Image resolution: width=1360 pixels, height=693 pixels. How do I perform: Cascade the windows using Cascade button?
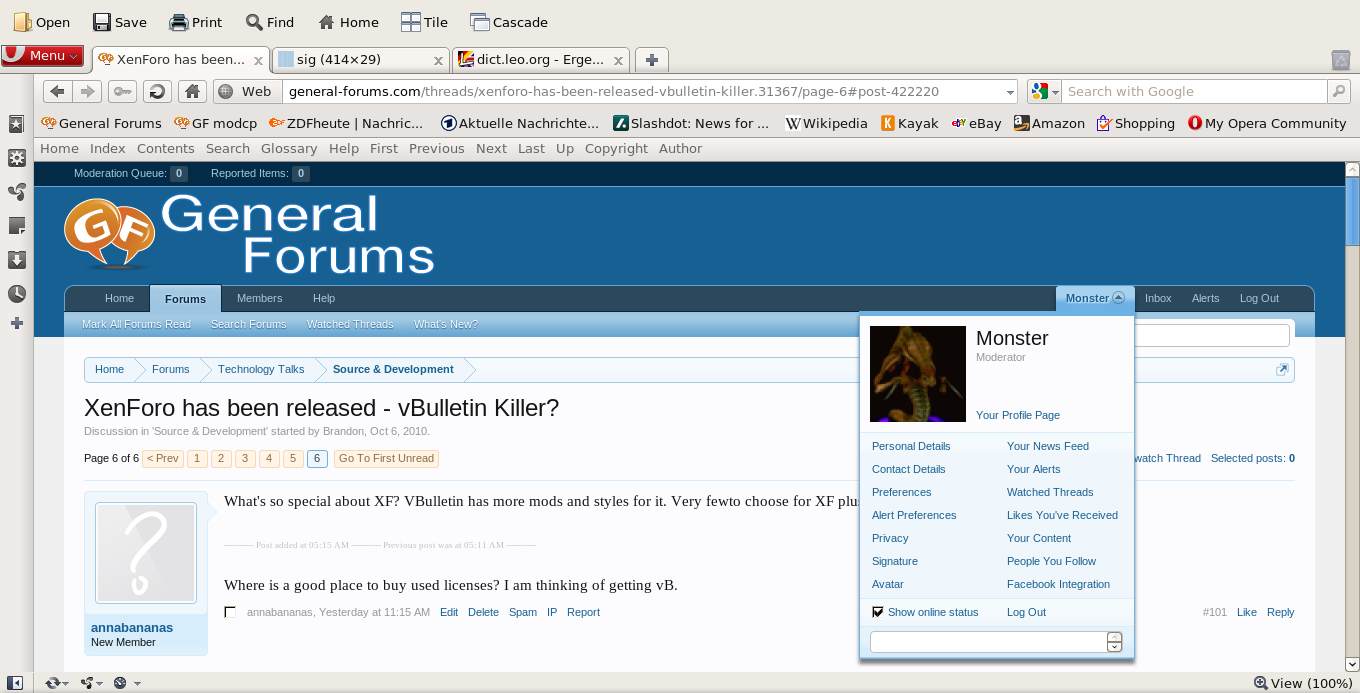[508, 22]
